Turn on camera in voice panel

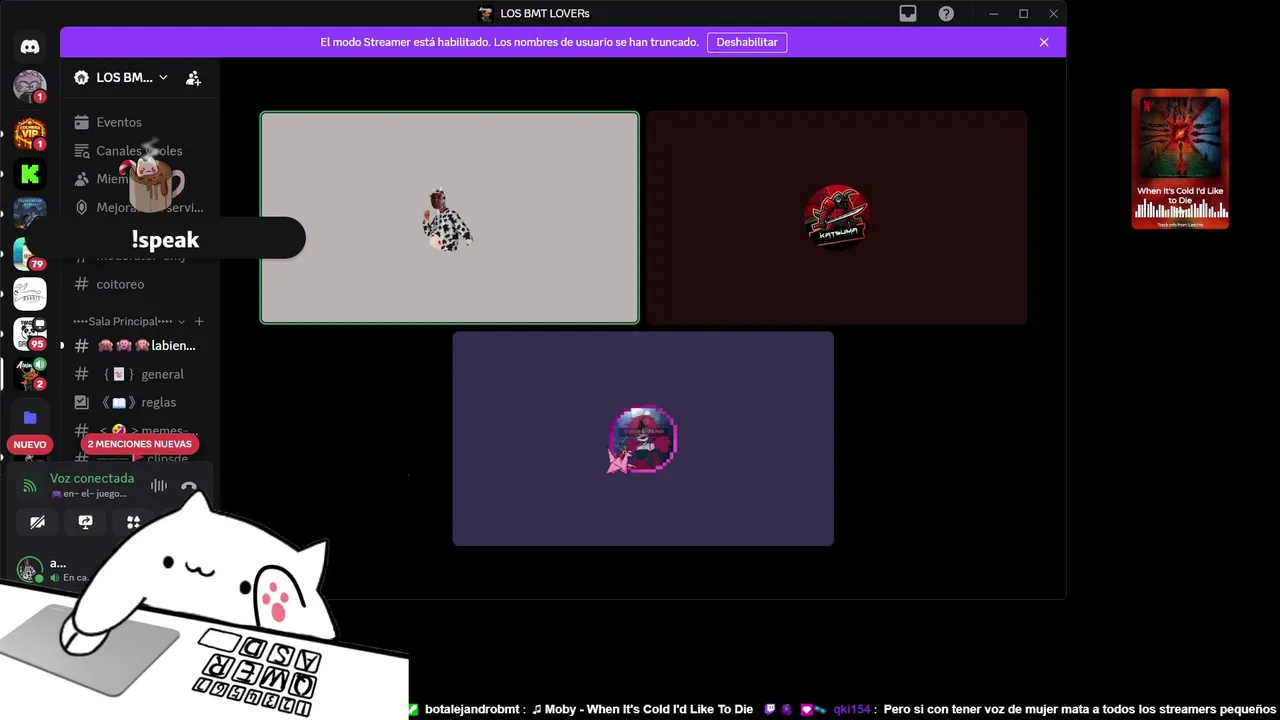click(x=37, y=522)
